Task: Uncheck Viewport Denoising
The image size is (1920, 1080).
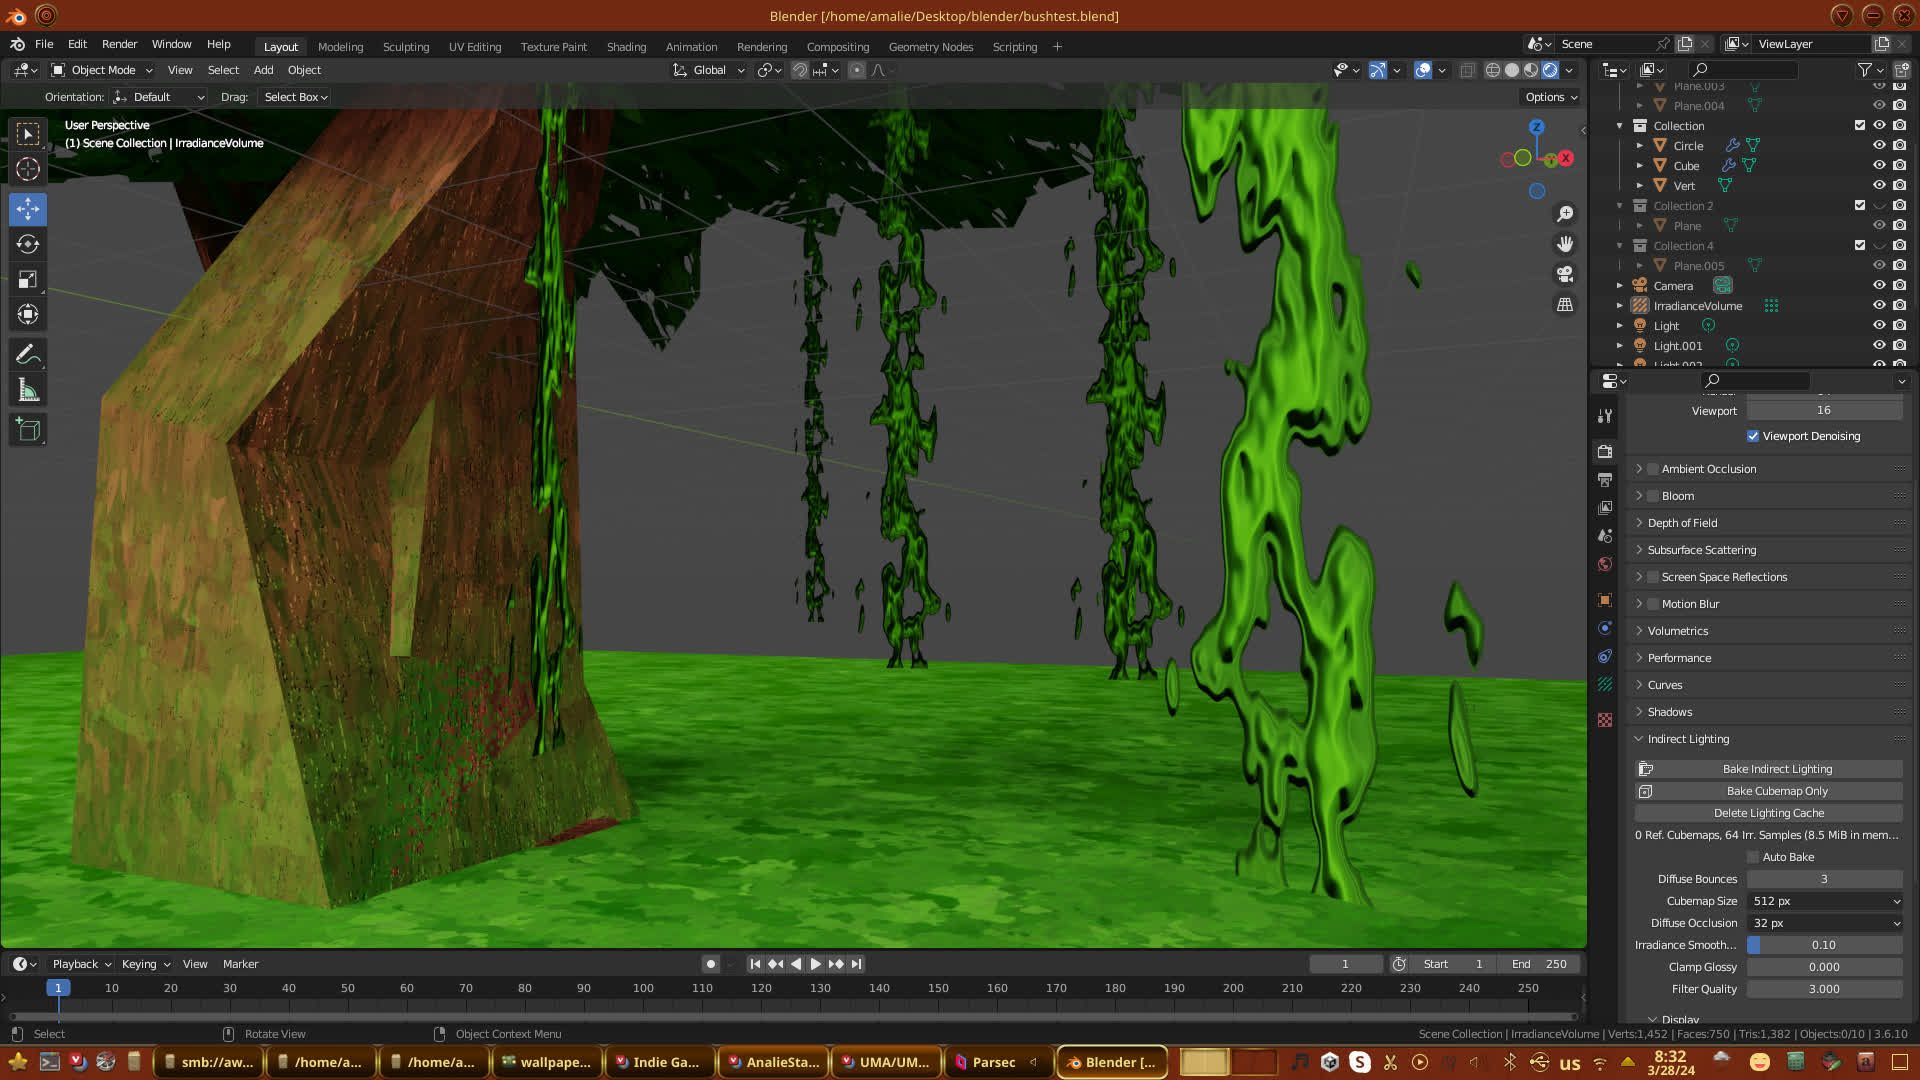Action: 1753,436
